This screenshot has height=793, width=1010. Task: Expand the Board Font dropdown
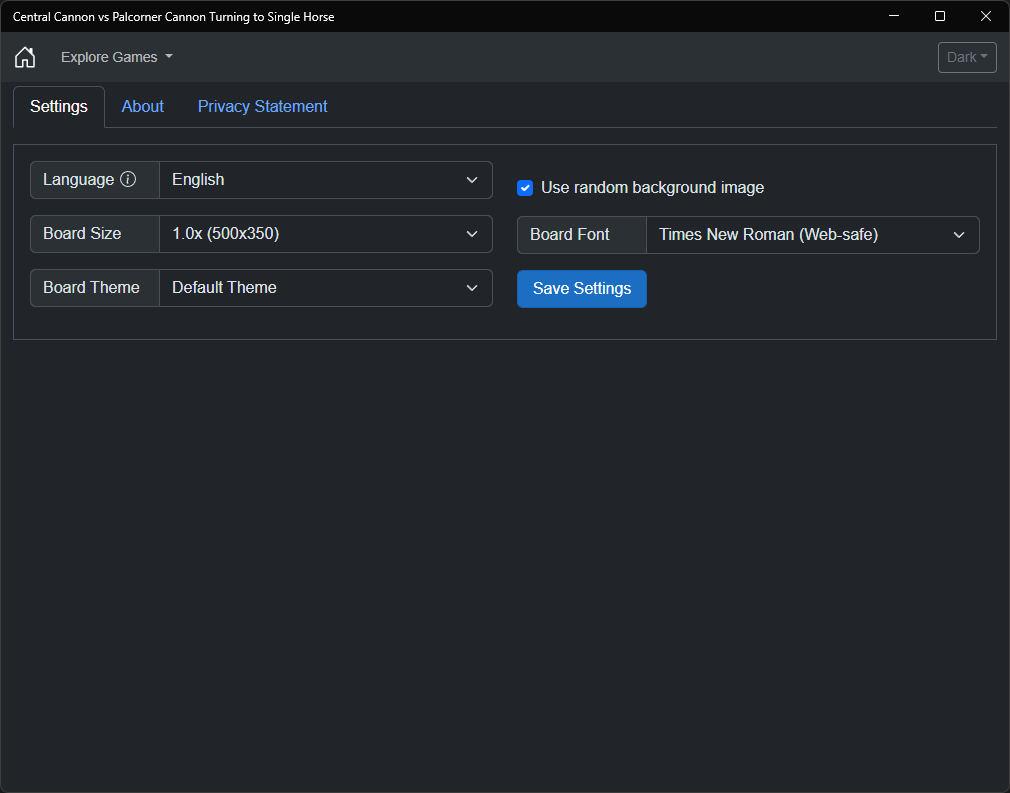point(812,235)
